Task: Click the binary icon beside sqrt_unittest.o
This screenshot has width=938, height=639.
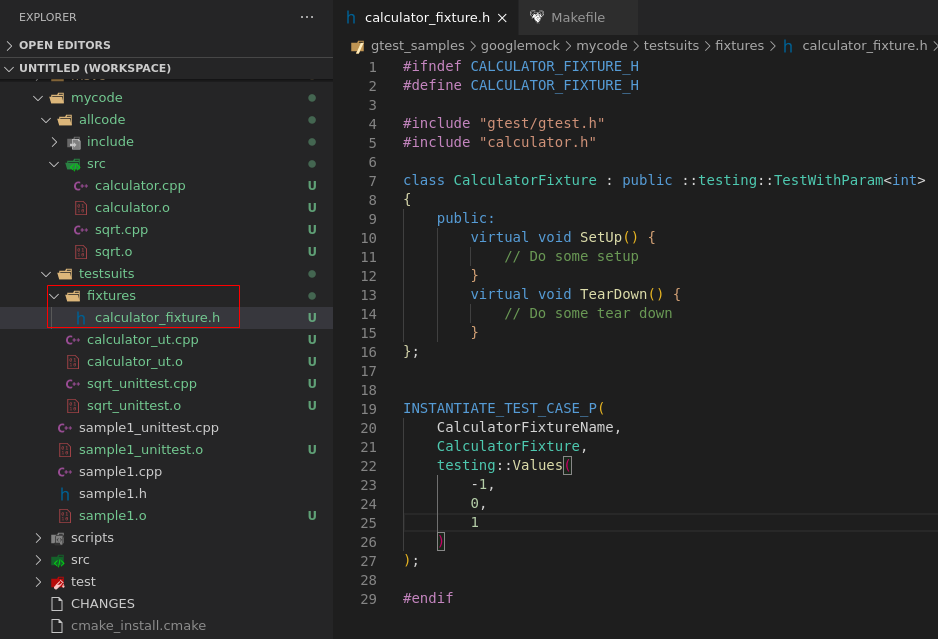Action: [x=73, y=406]
